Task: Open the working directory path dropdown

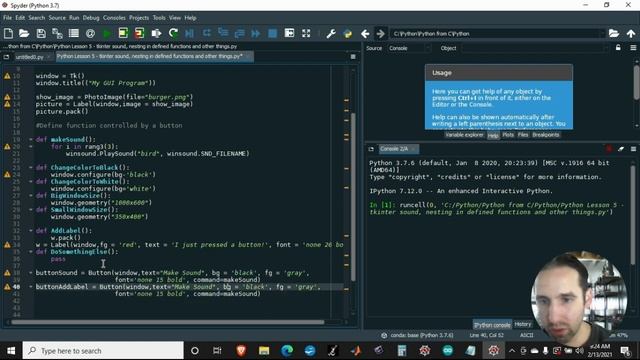Action: (x=601, y=33)
